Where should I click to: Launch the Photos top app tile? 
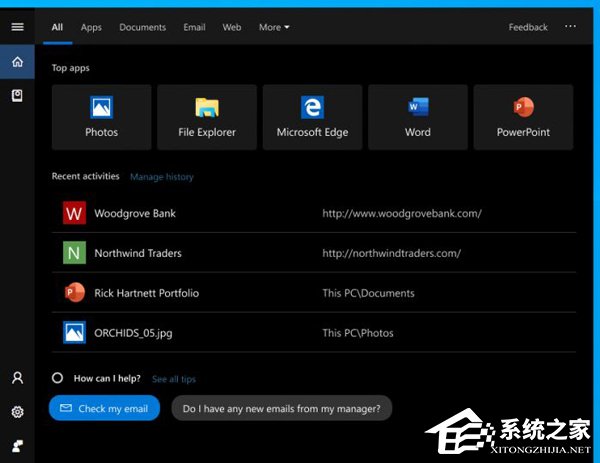[101, 117]
